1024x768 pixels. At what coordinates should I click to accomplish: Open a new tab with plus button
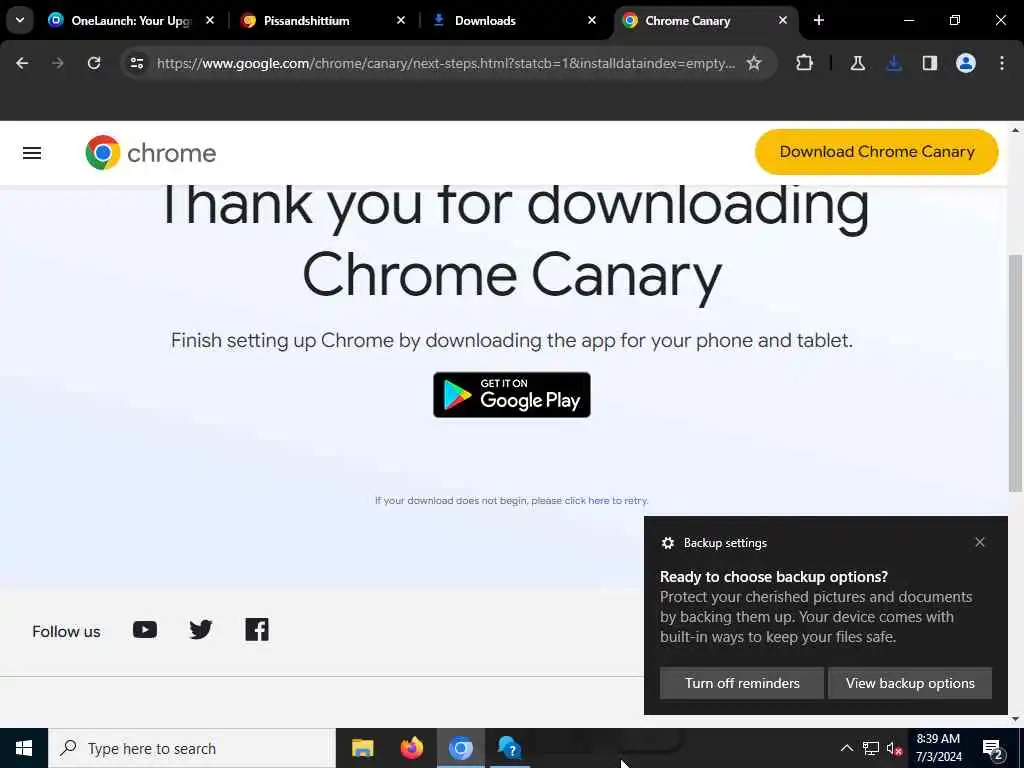[819, 20]
